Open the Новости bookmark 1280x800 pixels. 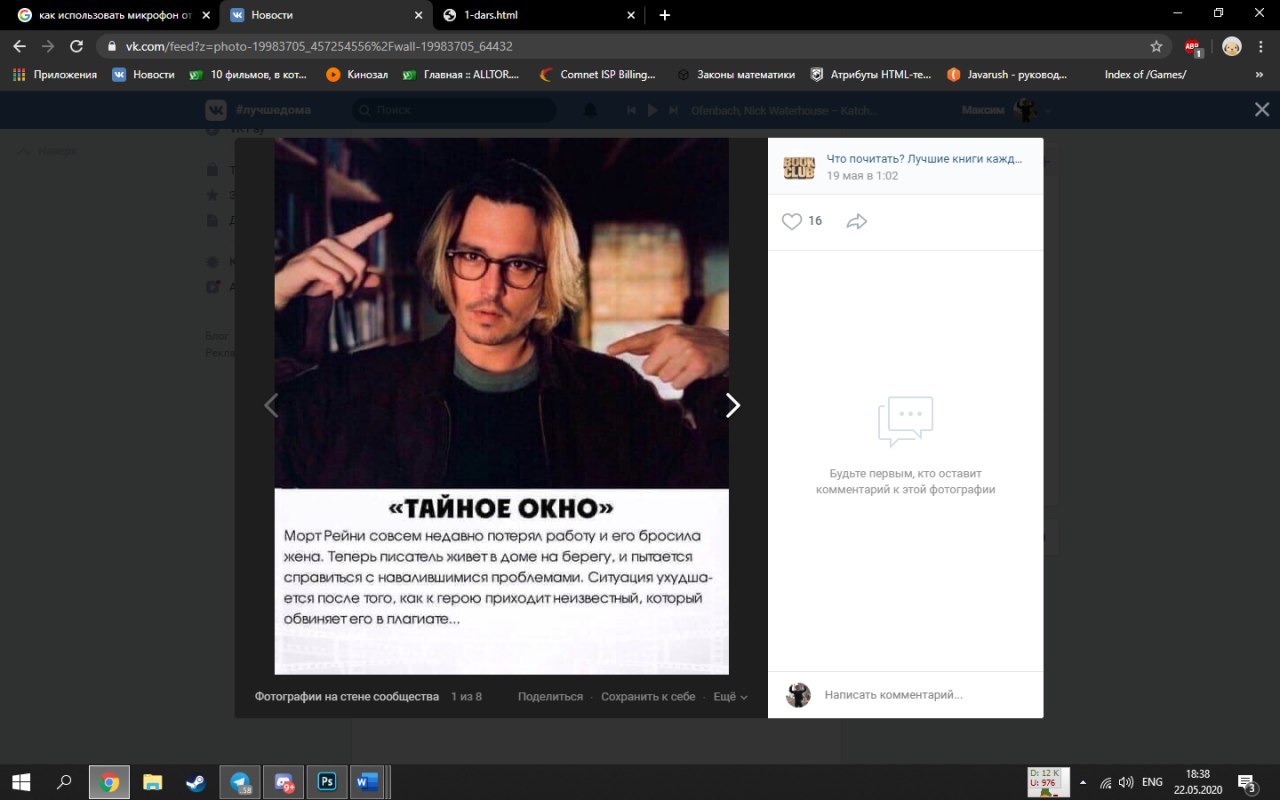[x=143, y=74]
